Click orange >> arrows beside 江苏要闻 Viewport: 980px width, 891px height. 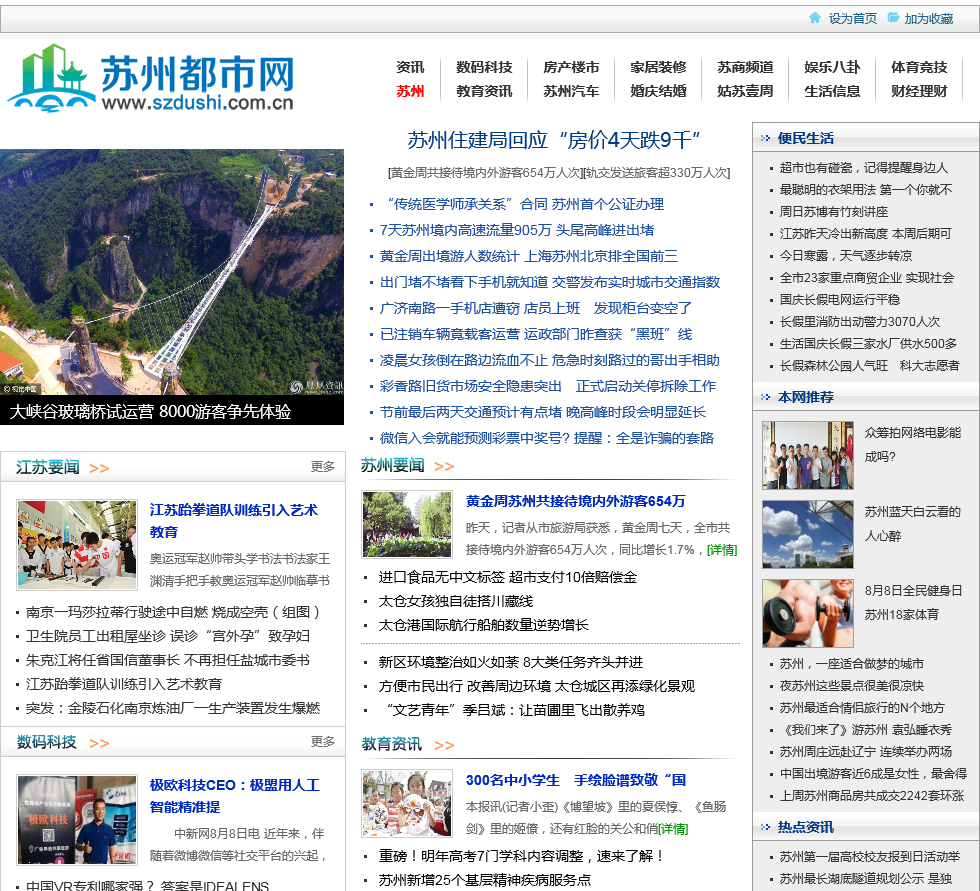[99, 469]
